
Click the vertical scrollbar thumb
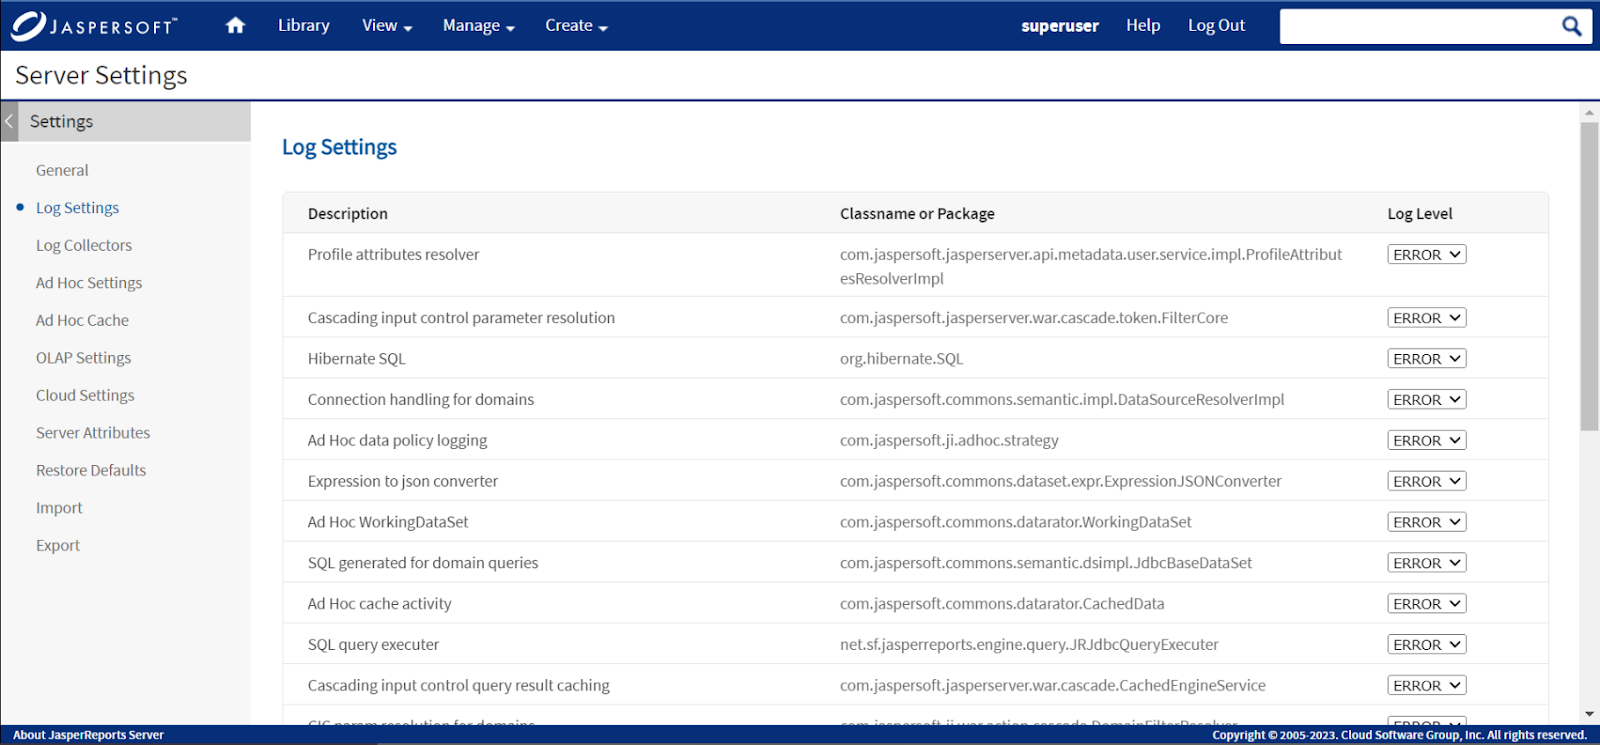(1589, 276)
